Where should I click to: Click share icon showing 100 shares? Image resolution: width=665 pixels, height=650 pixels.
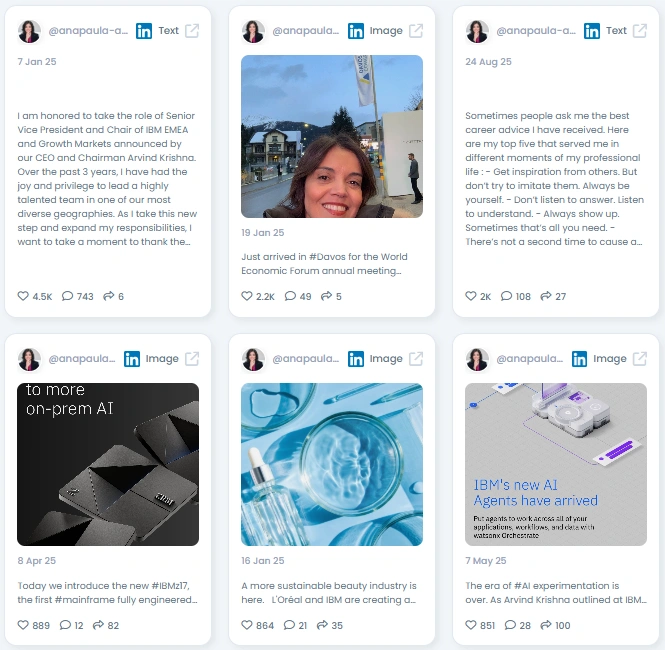[x=546, y=625]
